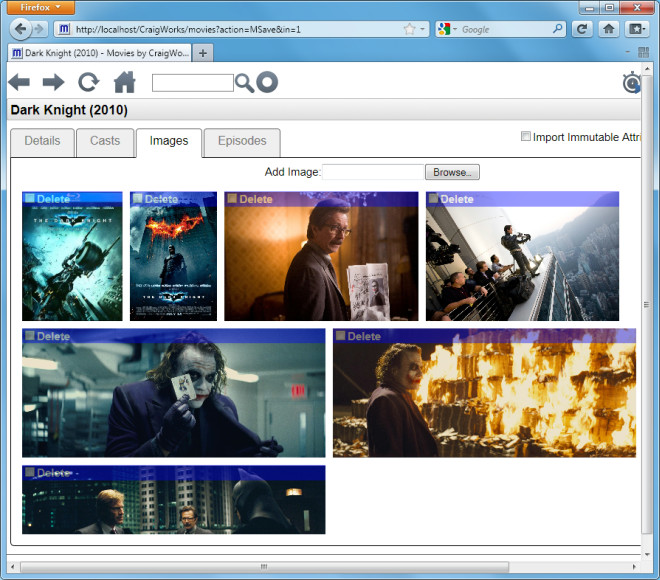Select the Images tab

click(x=169, y=143)
